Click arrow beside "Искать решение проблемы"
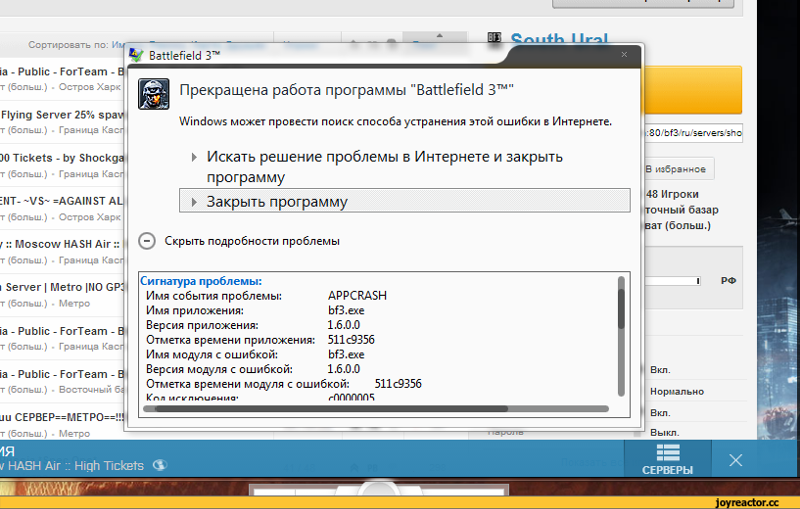The width and height of the screenshot is (800, 509). coord(194,157)
